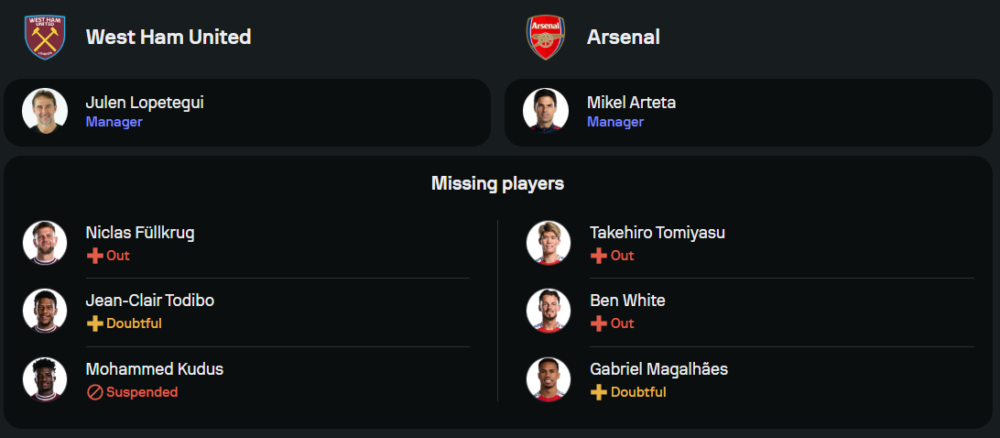
Task: Click the yellow doubtful cross under Jean-Clair Todibo
Action: [x=94, y=324]
